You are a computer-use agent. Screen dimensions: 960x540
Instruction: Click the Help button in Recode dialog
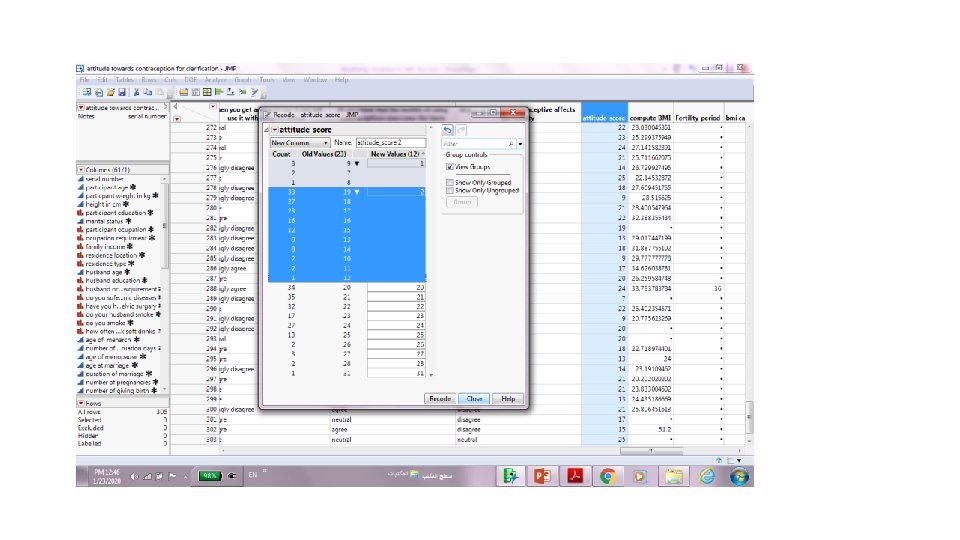(508, 399)
